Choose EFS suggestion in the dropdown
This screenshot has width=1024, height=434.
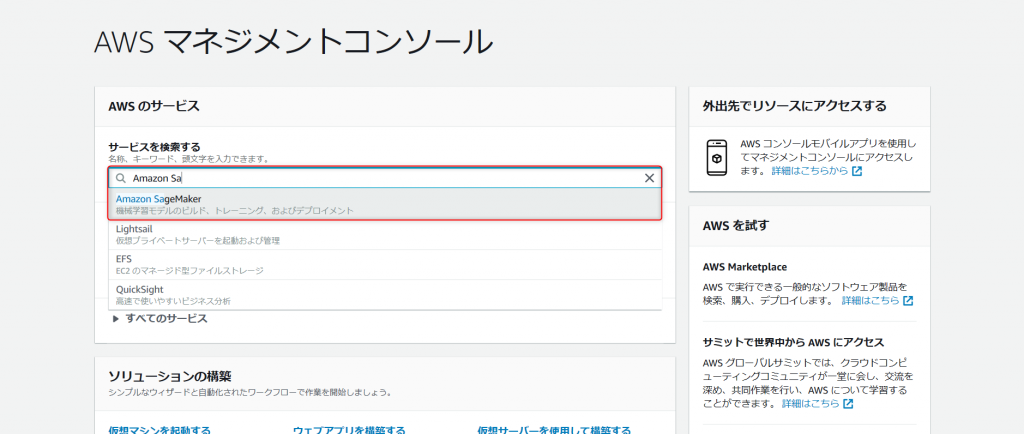385,264
